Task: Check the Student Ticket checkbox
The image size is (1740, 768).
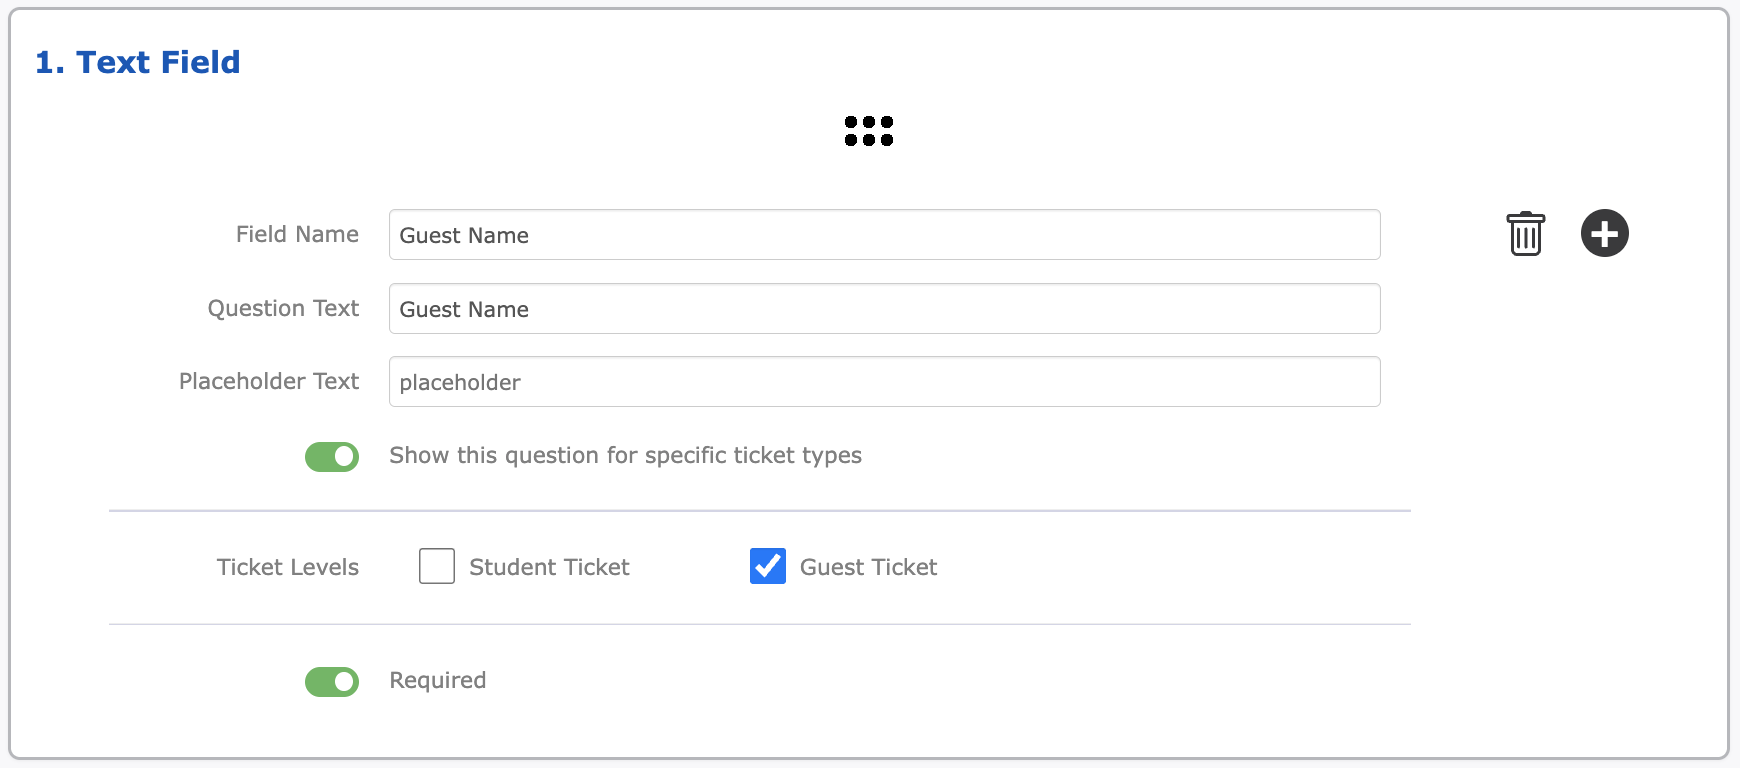Action: (x=437, y=566)
